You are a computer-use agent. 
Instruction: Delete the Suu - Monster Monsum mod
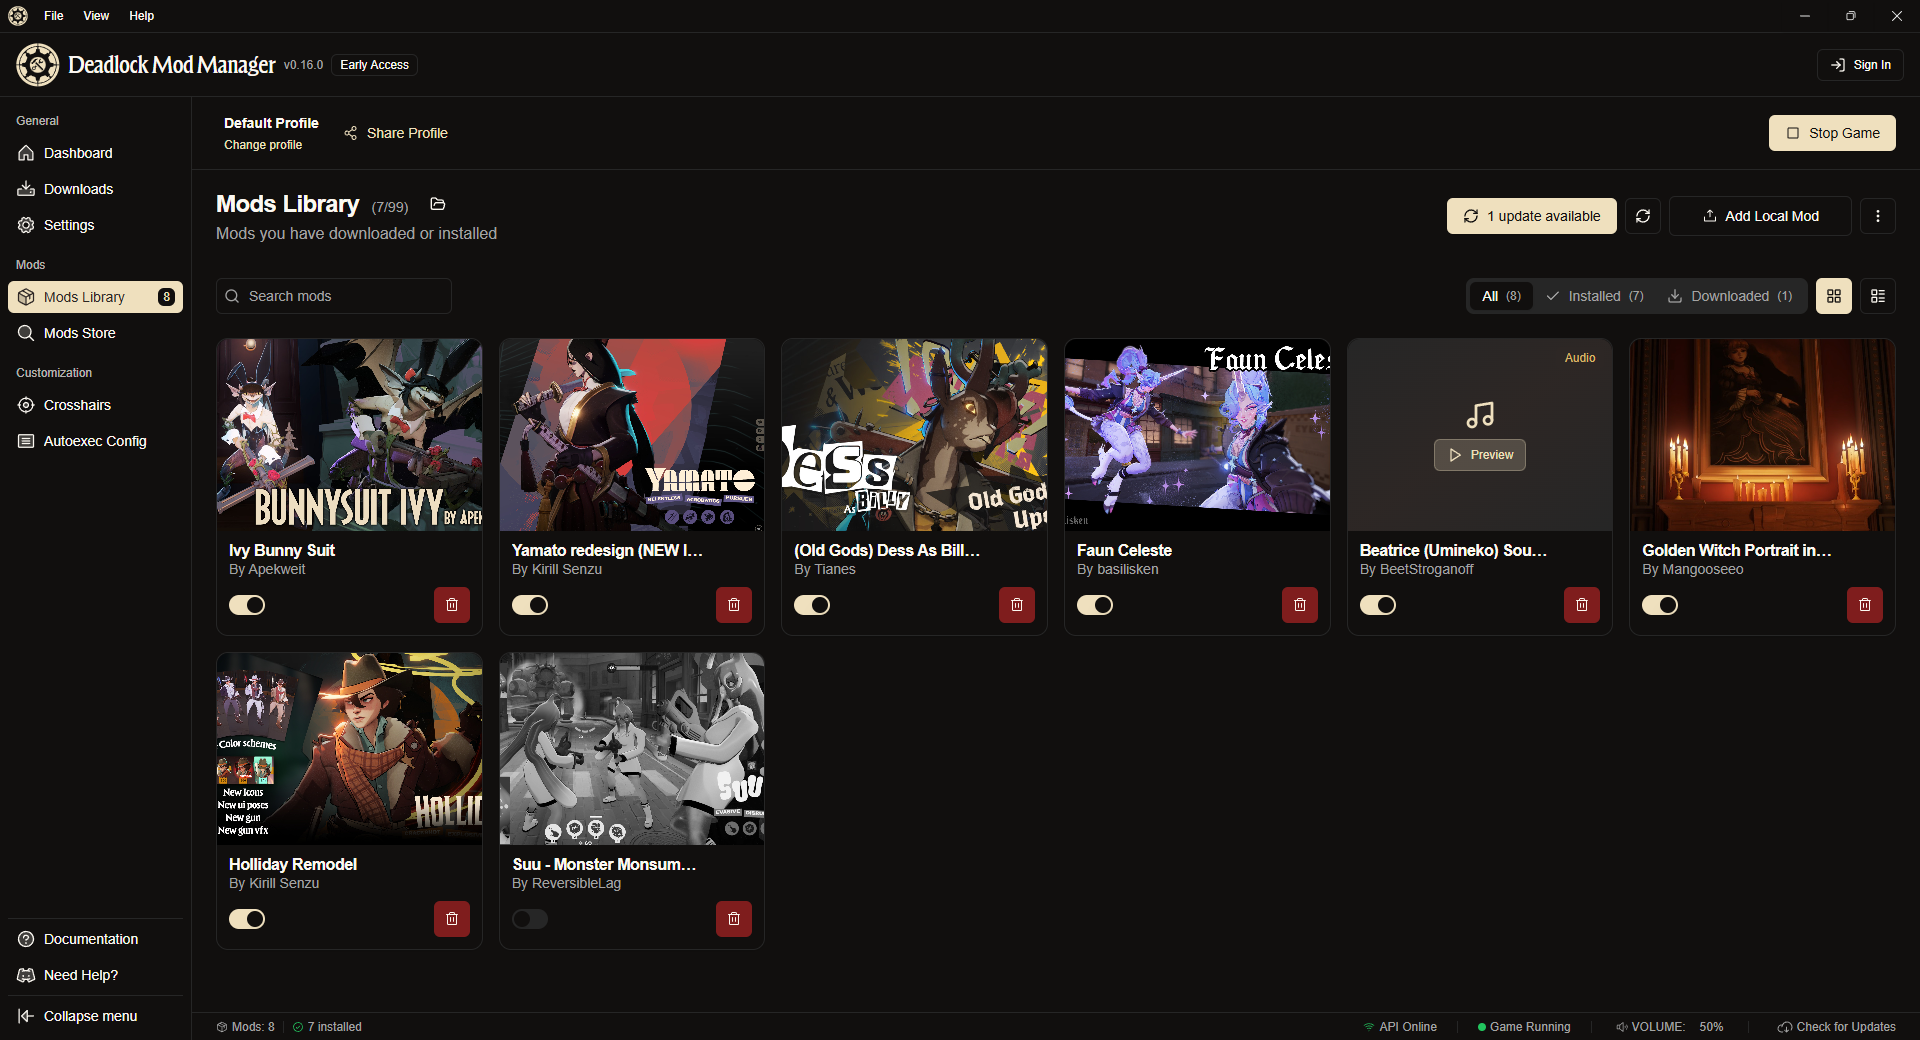(x=734, y=919)
